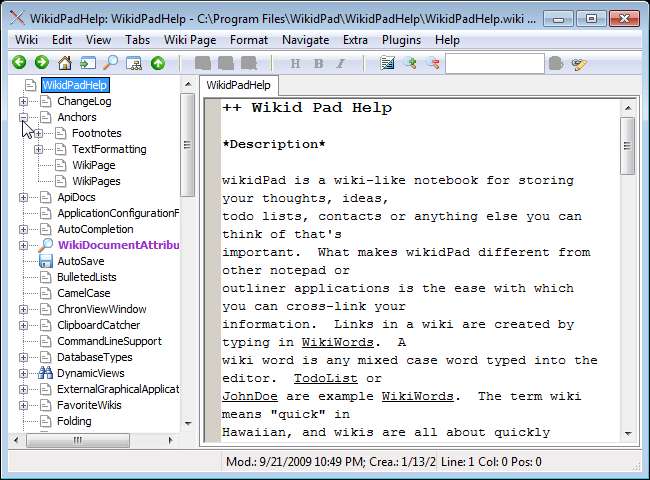Open the Navigate menu
The height and width of the screenshot is (480, 650).
click(x=306, y=40)
